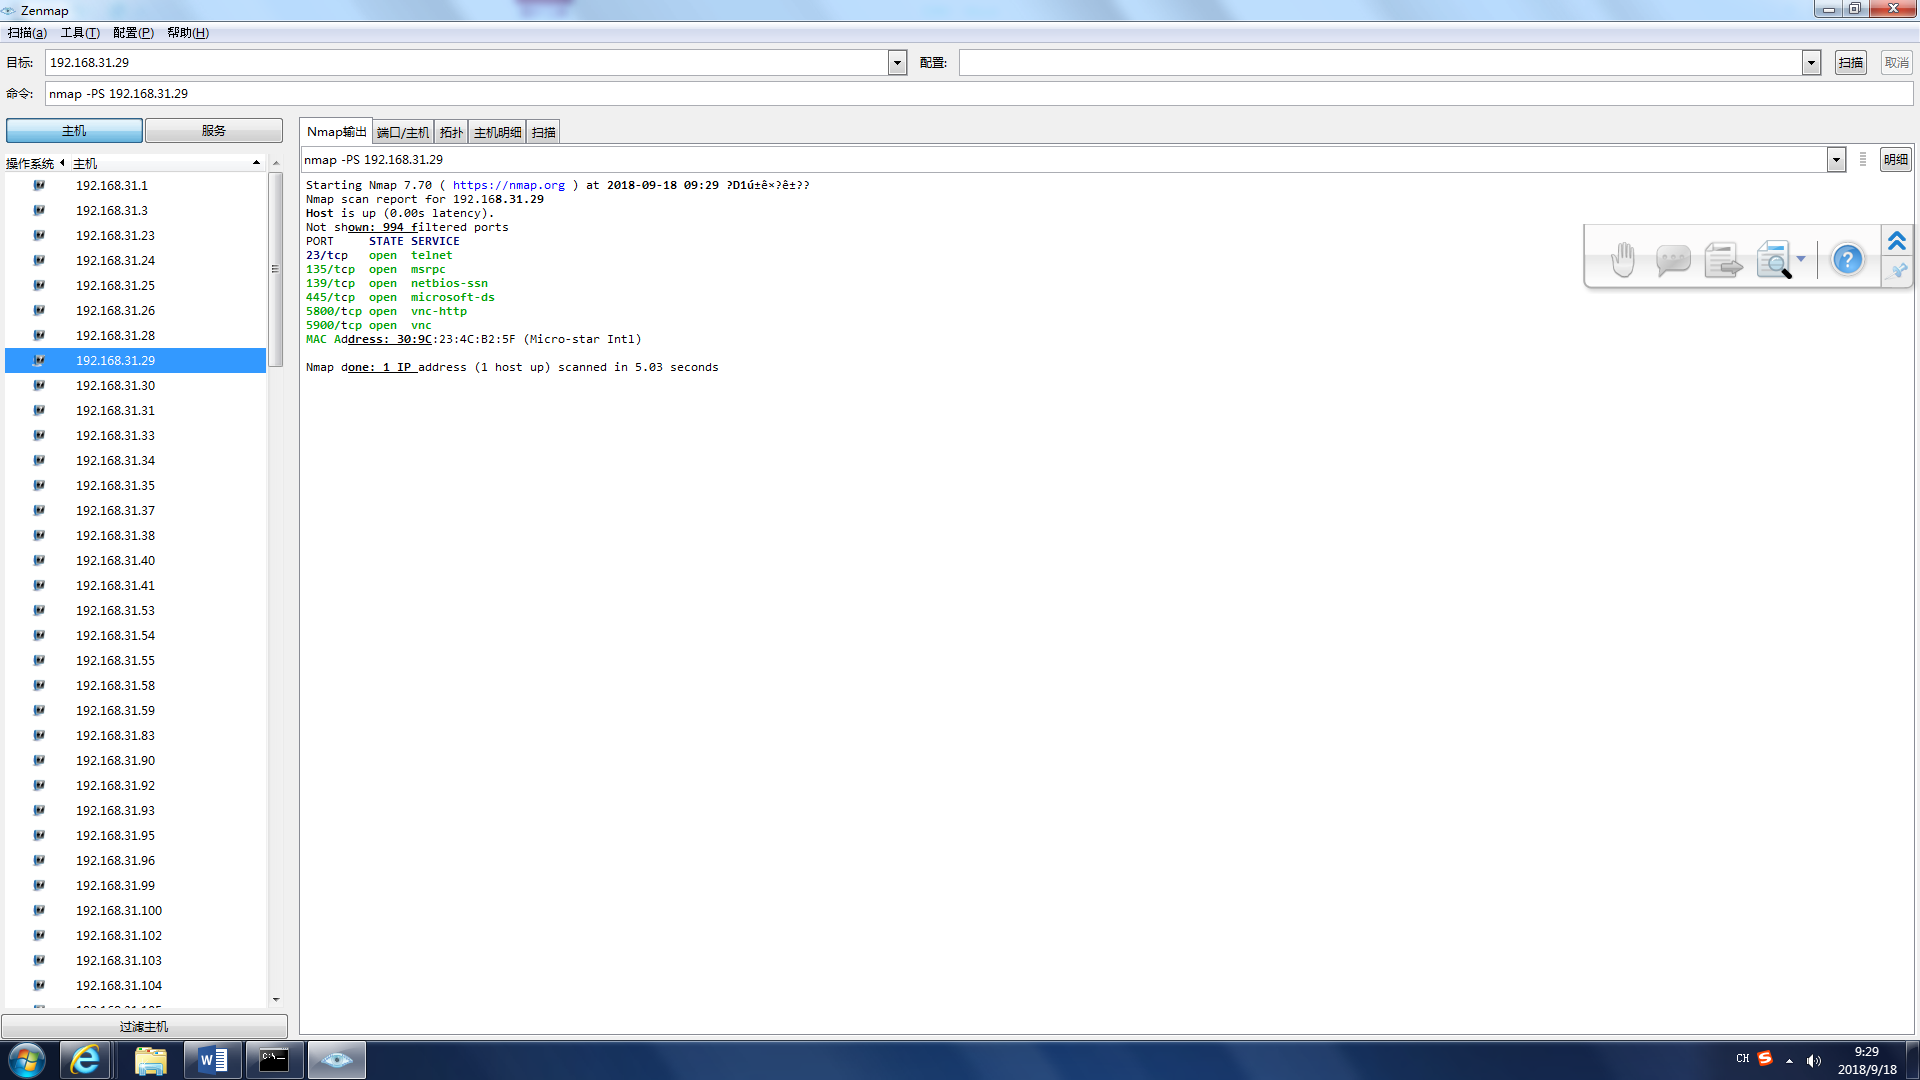This screenshot has width=1920, height=1080.
Task: Click the blue question mark help icon
Action: pyautogui.click(x=1847, y=260)
